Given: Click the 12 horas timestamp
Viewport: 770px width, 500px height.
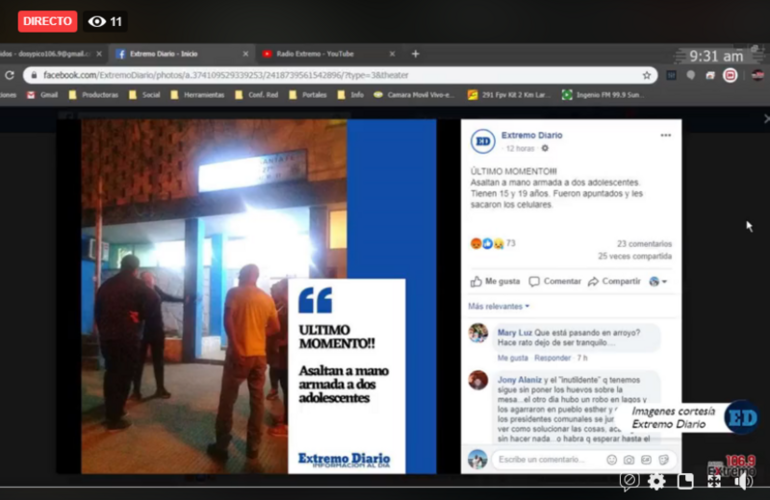Looking at the screenshot, I should [x=520, y=148].
